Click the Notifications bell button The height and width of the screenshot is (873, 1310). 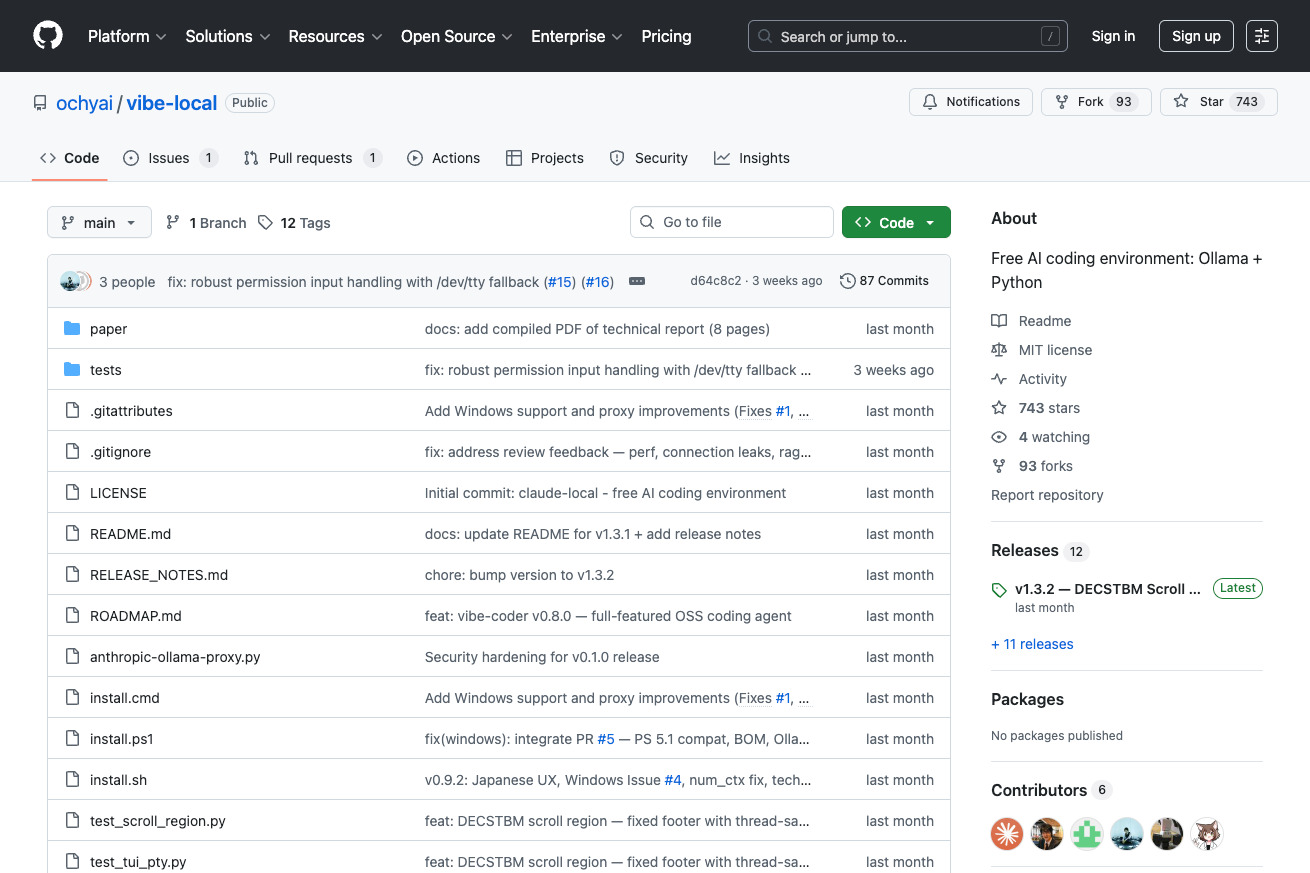point(971,102)
